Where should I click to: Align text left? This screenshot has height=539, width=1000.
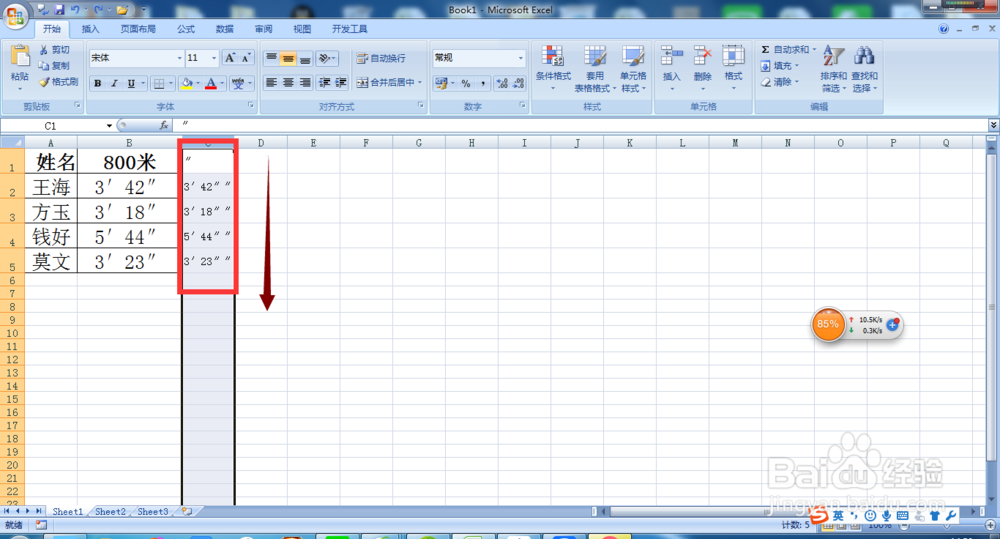(x=272, y=82)
